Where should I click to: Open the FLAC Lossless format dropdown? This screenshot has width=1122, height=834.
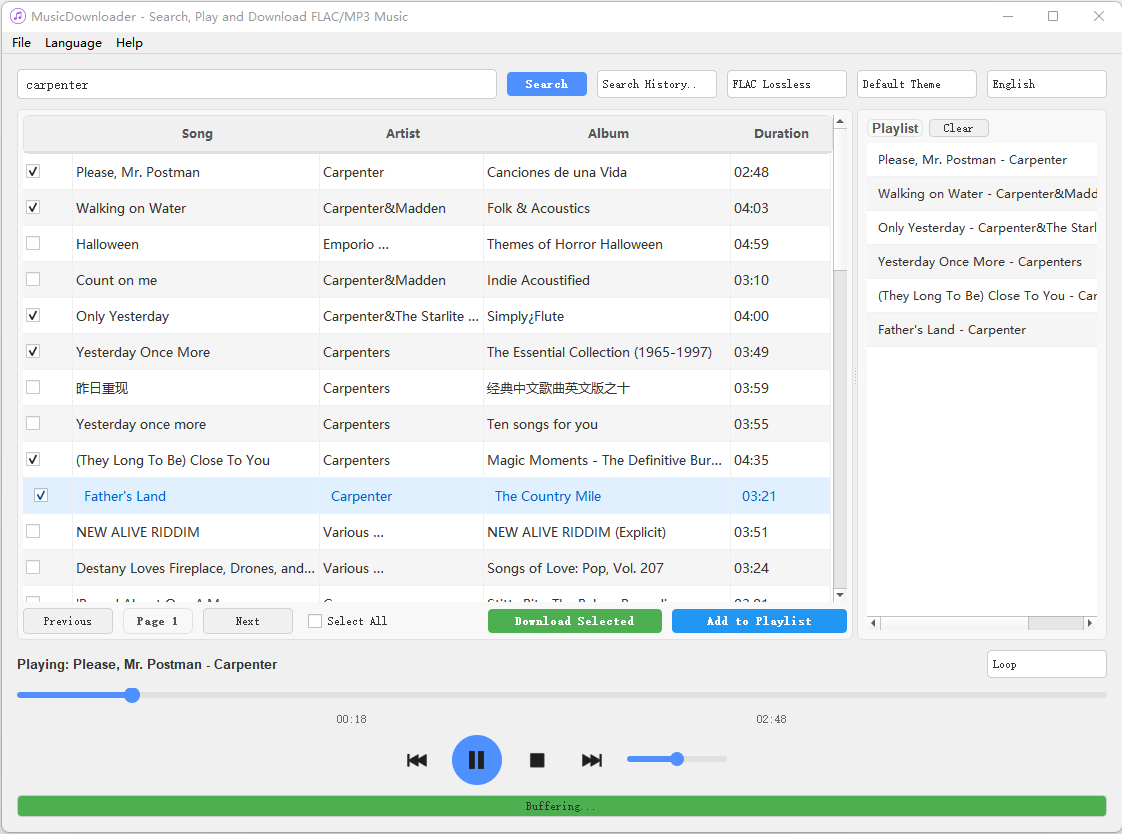coord(786,84)
